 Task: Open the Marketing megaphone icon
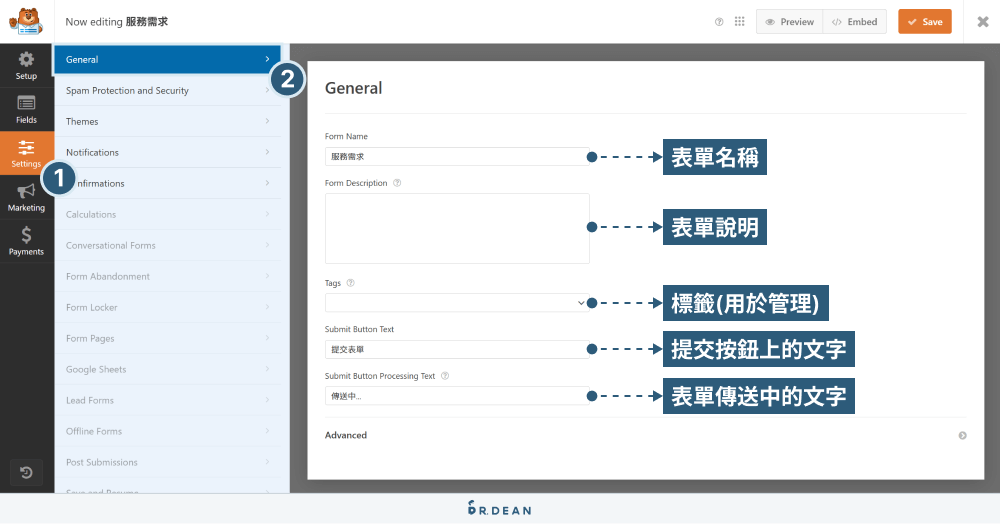(x=26, y=191)
